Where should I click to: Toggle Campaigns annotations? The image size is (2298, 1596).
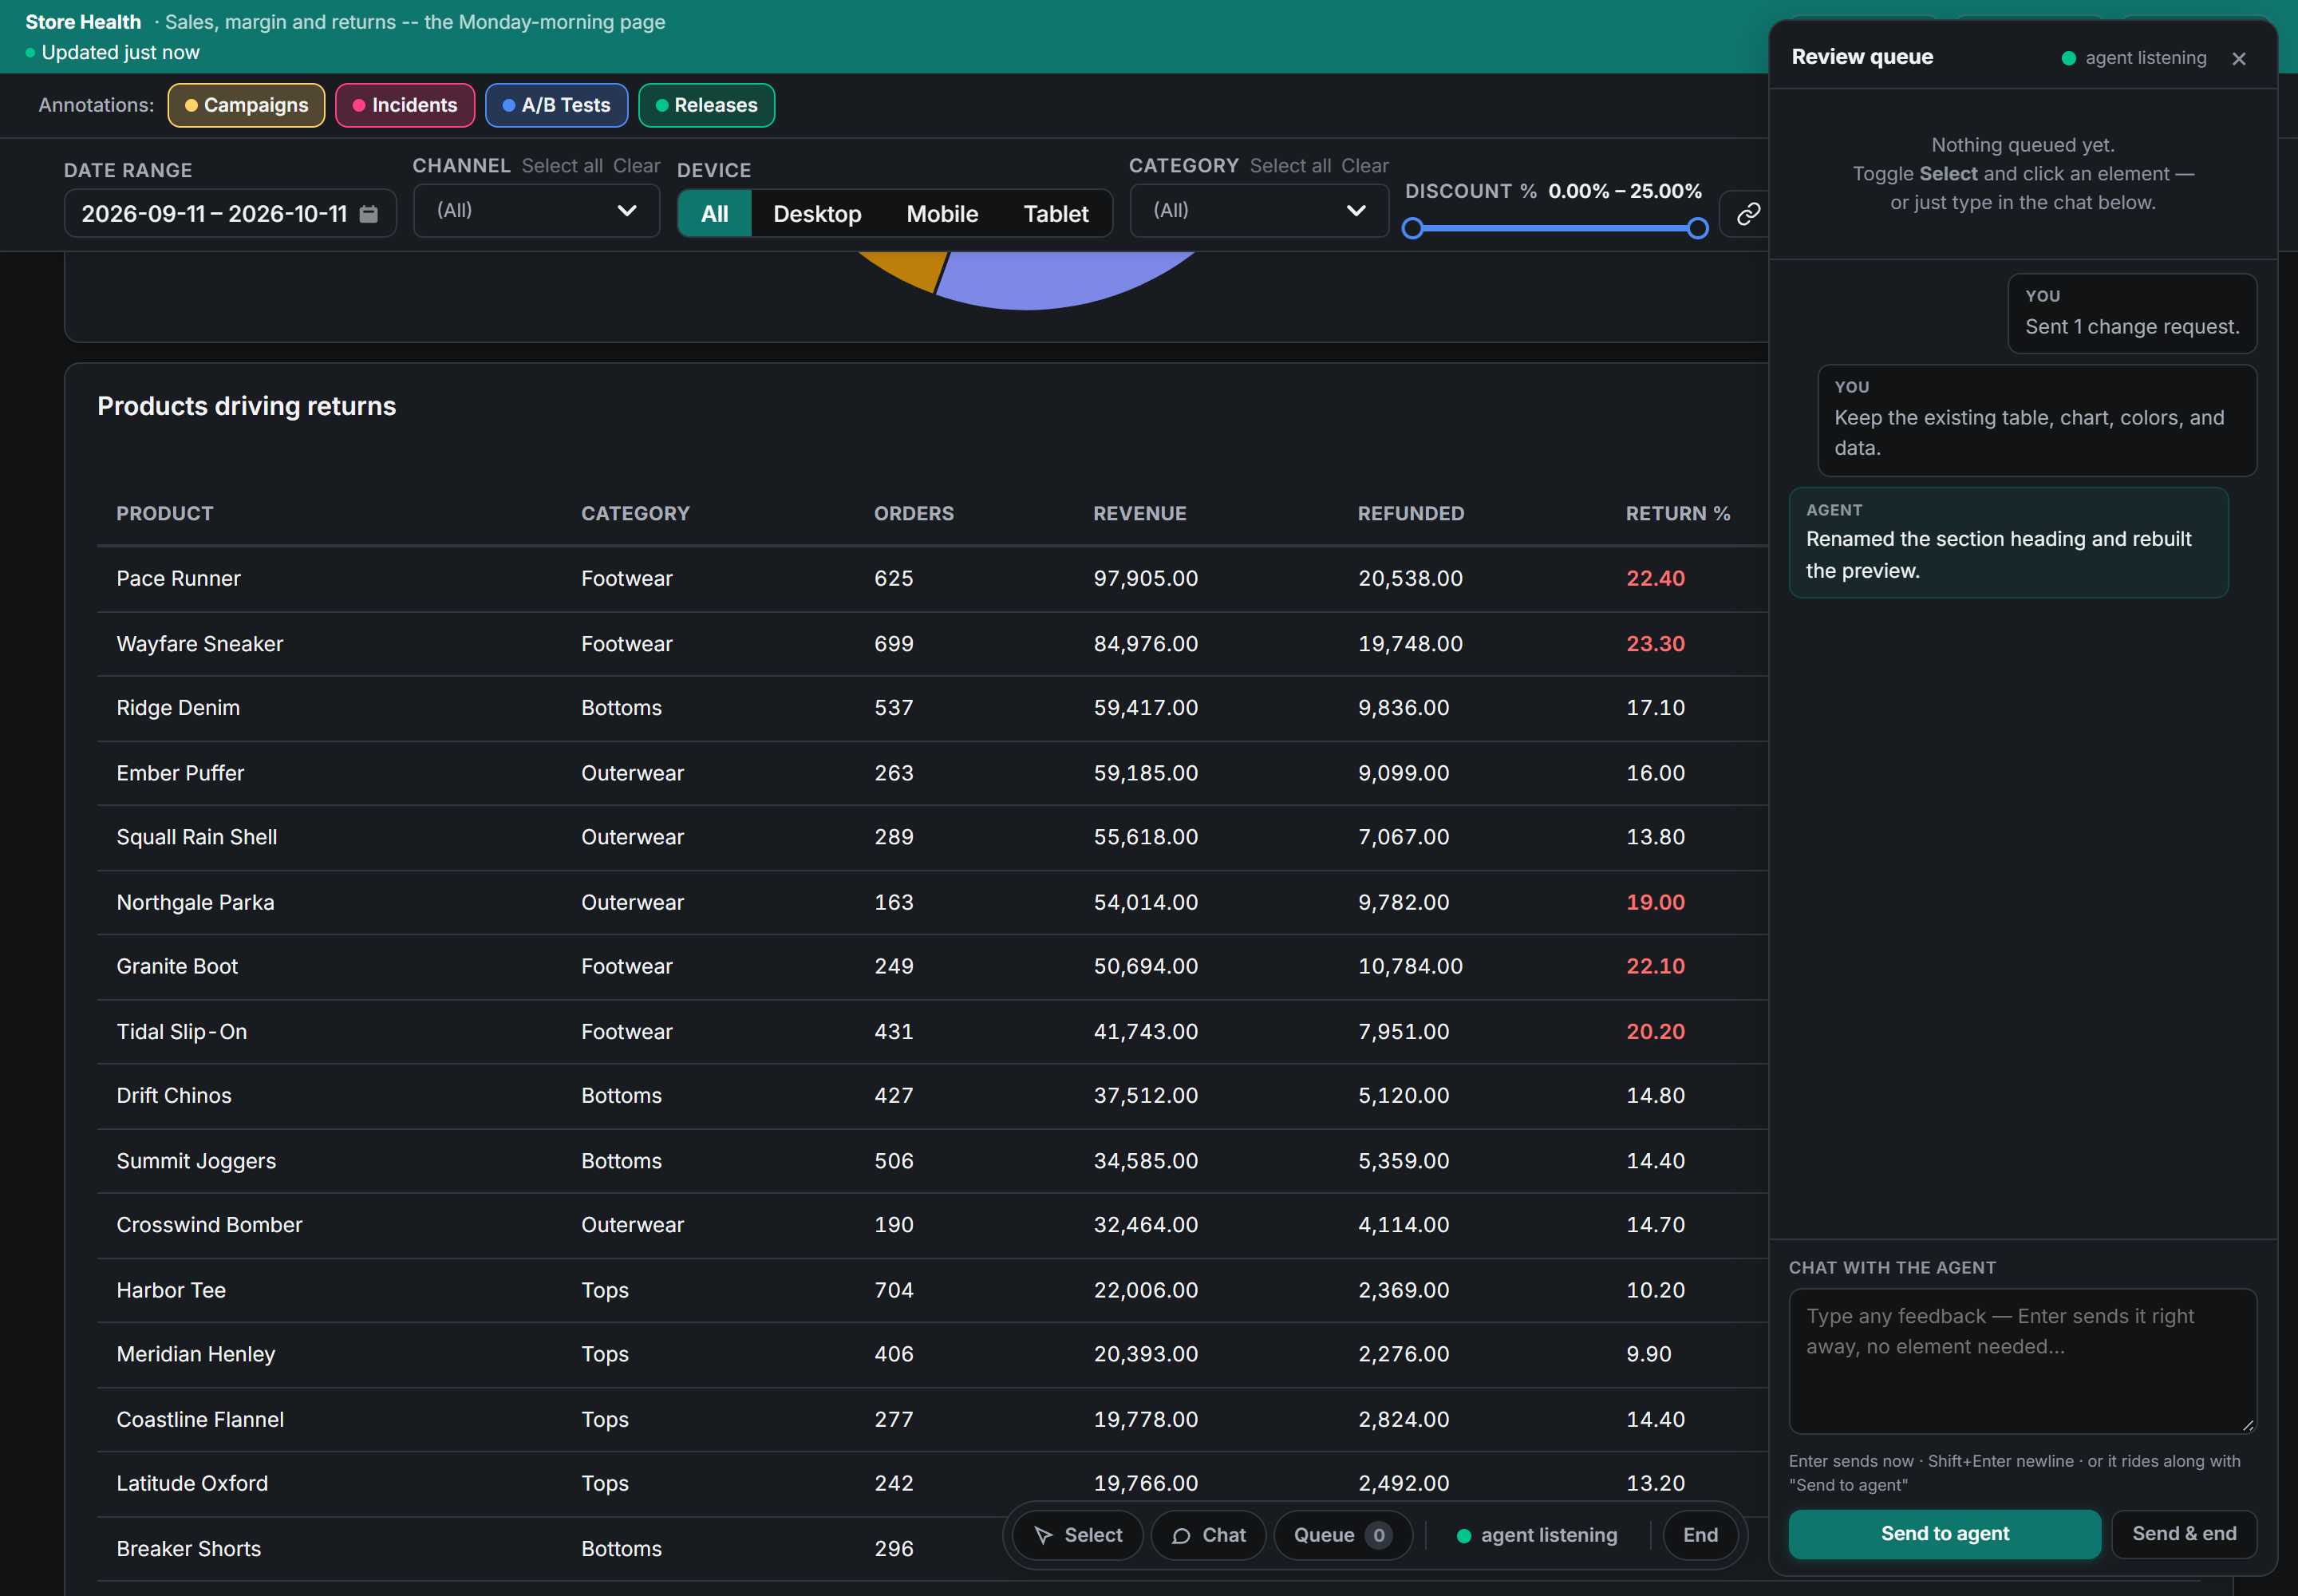click(x=246, y=105)
